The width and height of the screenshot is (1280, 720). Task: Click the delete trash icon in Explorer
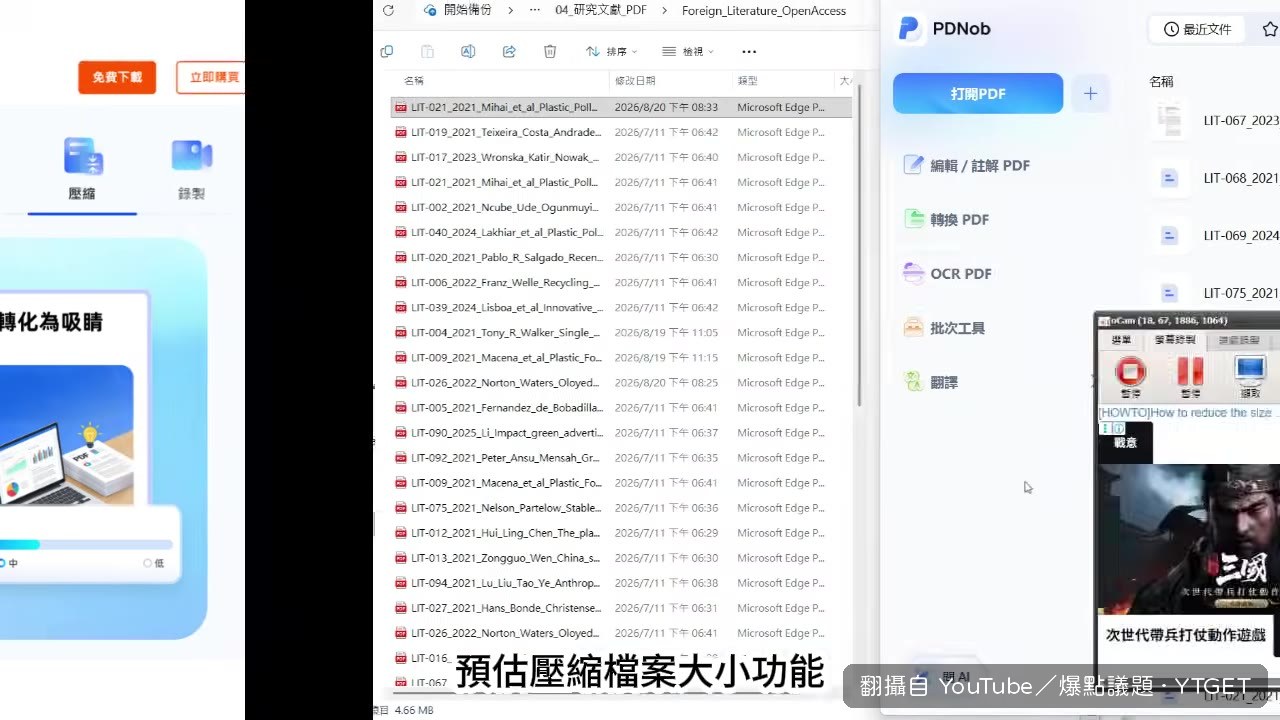550,52
